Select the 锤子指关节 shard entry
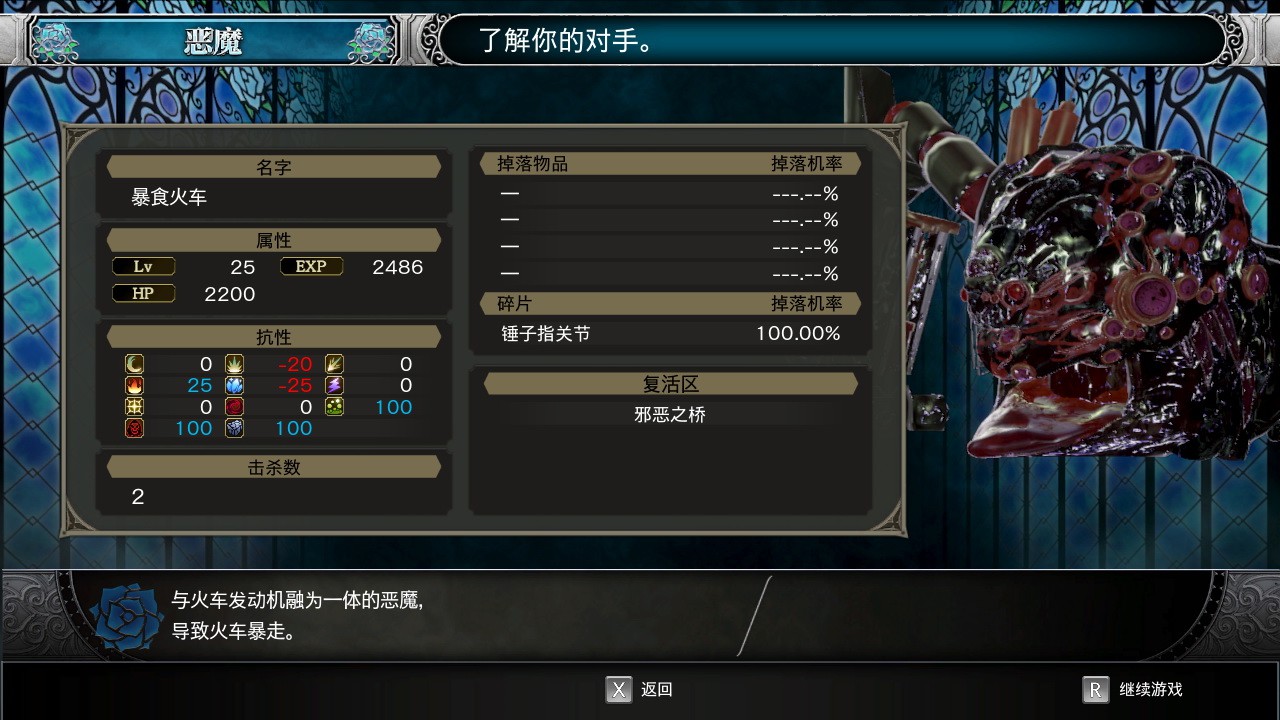The width and height of the screenshot is (1280, 720). [x=670, y=334]
